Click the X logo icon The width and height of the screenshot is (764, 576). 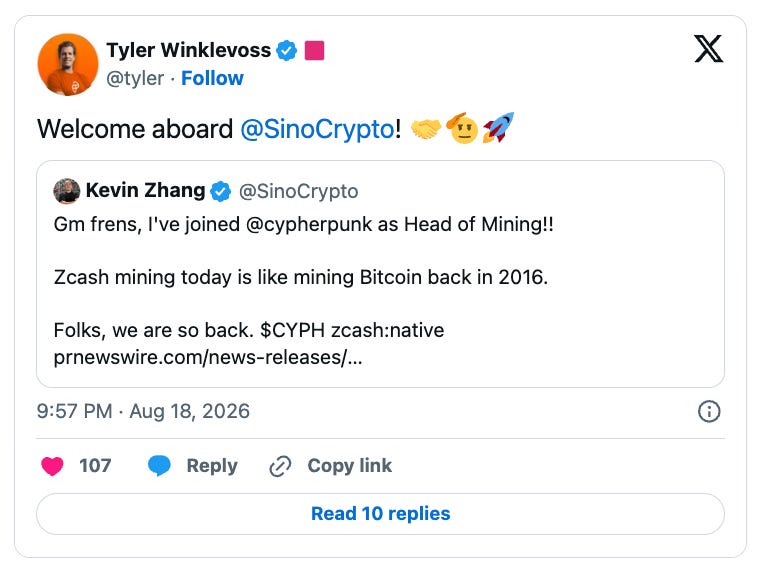(x=708, y=49)
